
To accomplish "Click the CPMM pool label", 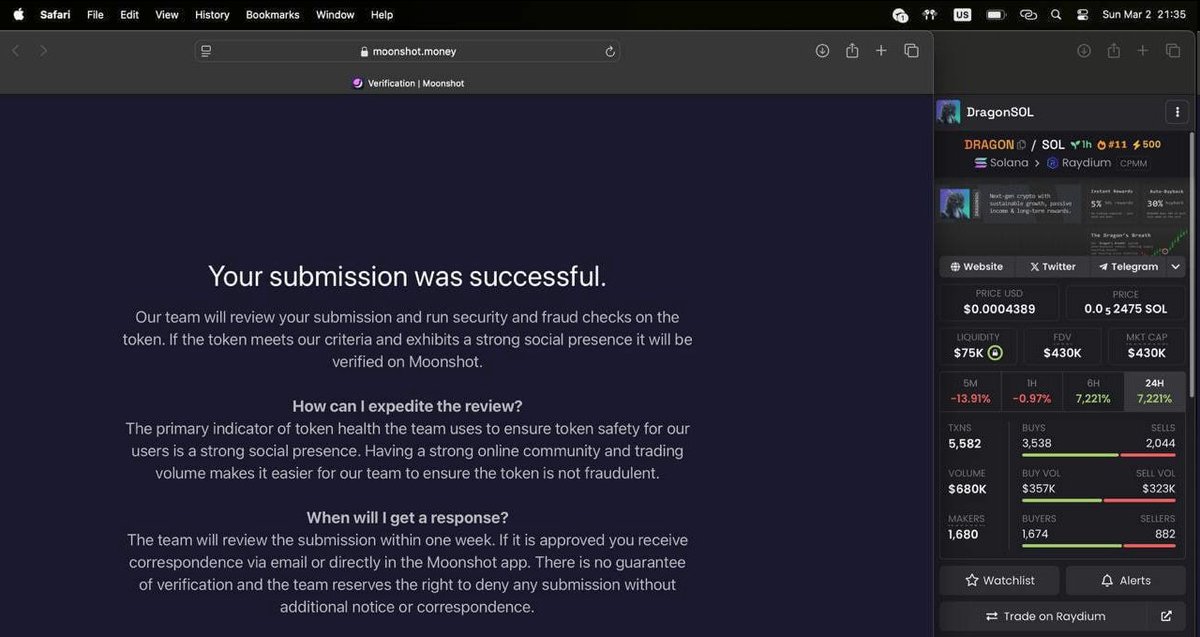I will pyautogui.click(x=1132, y=163).
